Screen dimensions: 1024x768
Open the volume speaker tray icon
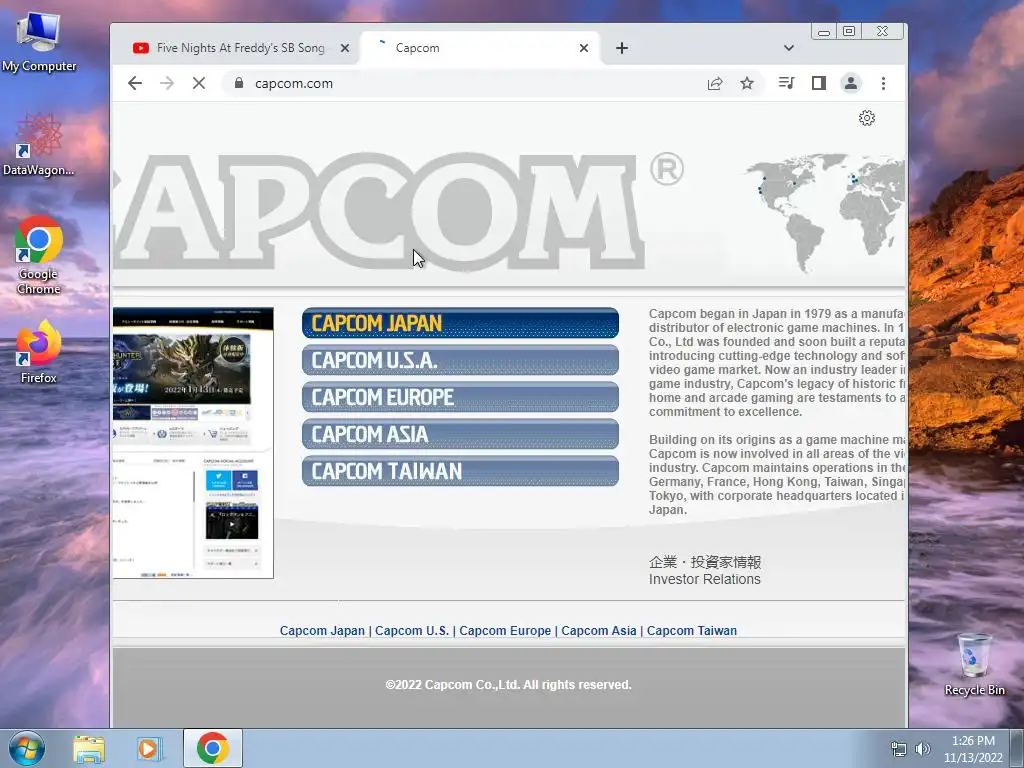click(922, 749)
